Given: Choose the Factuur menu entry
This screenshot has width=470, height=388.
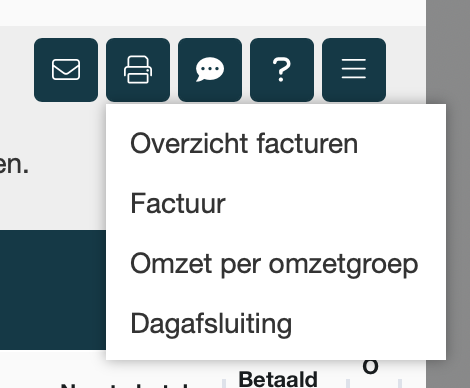Looking at the screenshot, I should 178,204.
